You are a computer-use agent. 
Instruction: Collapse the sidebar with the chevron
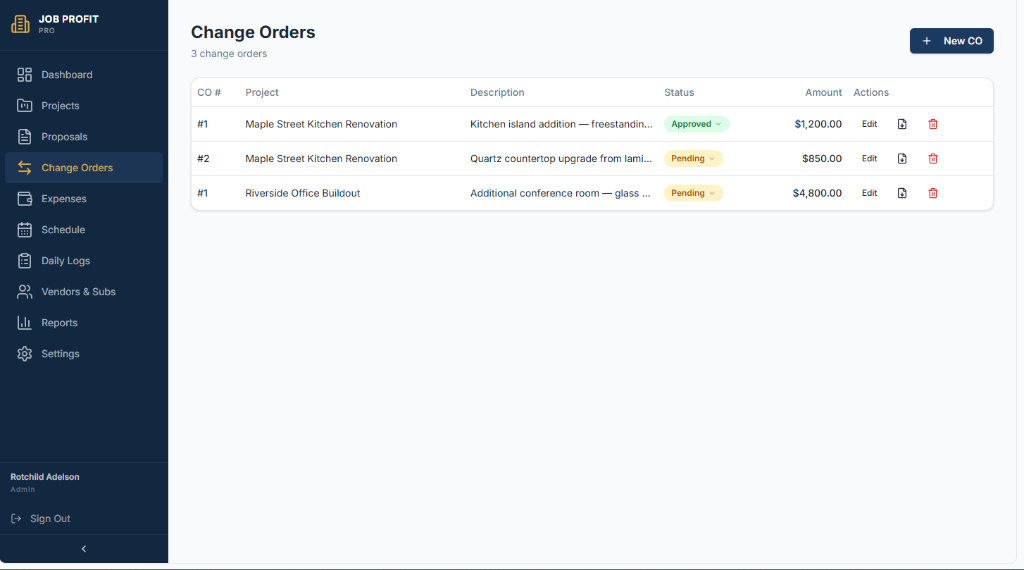pyautogui.click(x=84, y=549)
